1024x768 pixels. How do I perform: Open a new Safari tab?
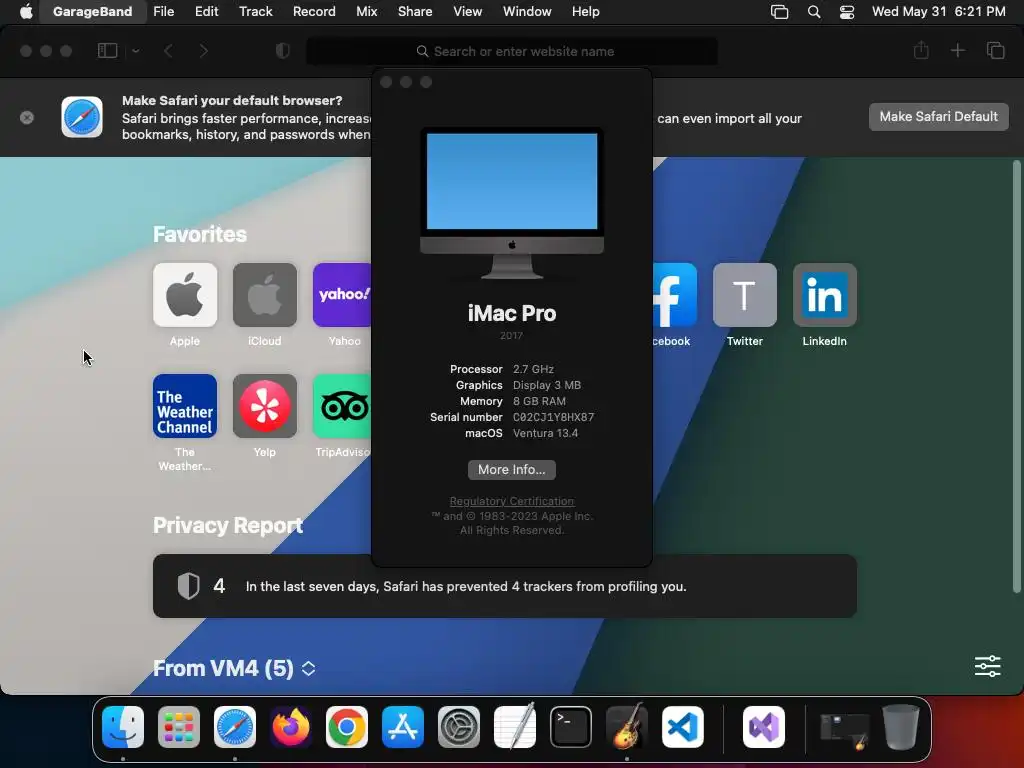click(957, 50)
